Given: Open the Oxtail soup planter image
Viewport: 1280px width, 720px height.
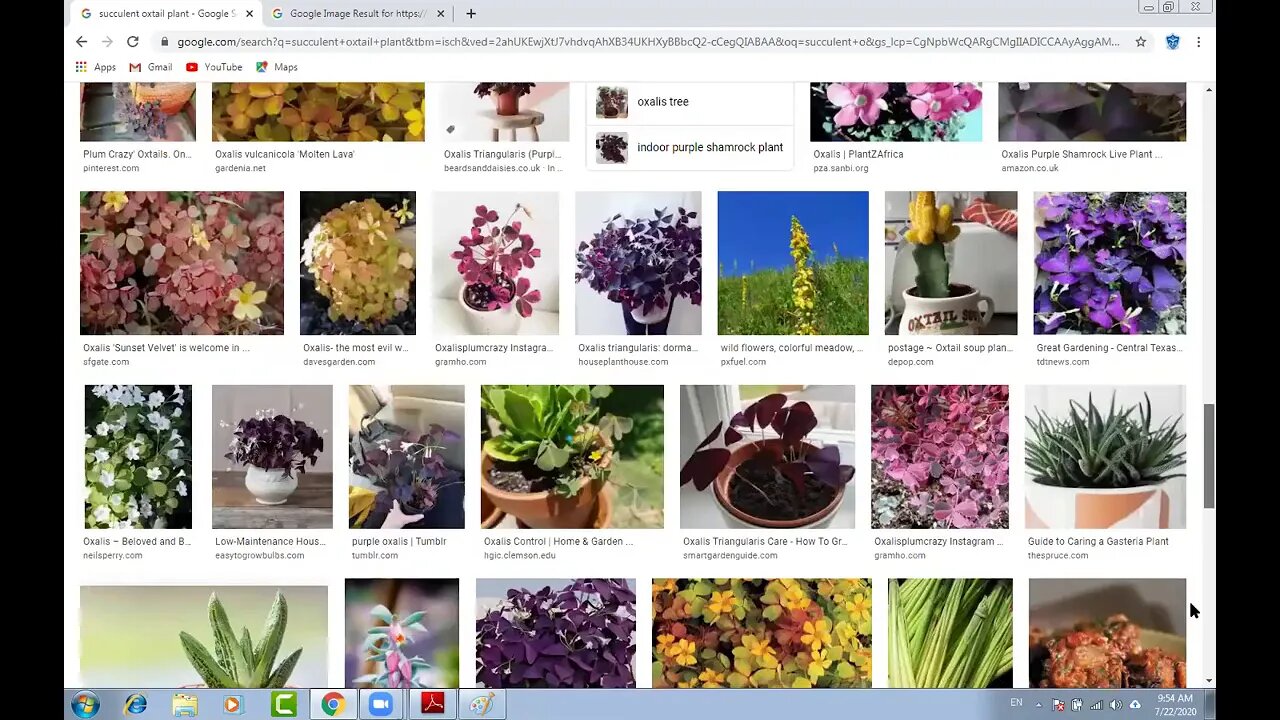Looking at the screenshot, I should point(951,263).
